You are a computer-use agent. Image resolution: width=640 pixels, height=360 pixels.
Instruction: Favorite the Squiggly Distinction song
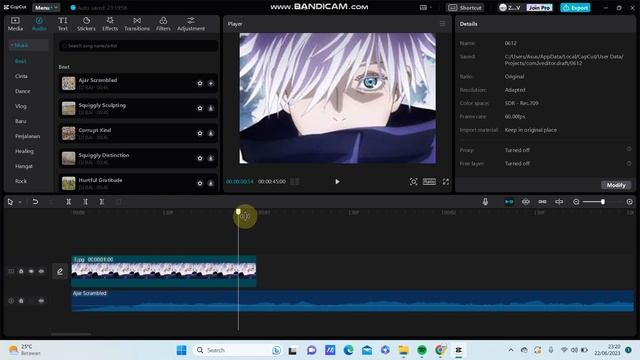point(200,158)
